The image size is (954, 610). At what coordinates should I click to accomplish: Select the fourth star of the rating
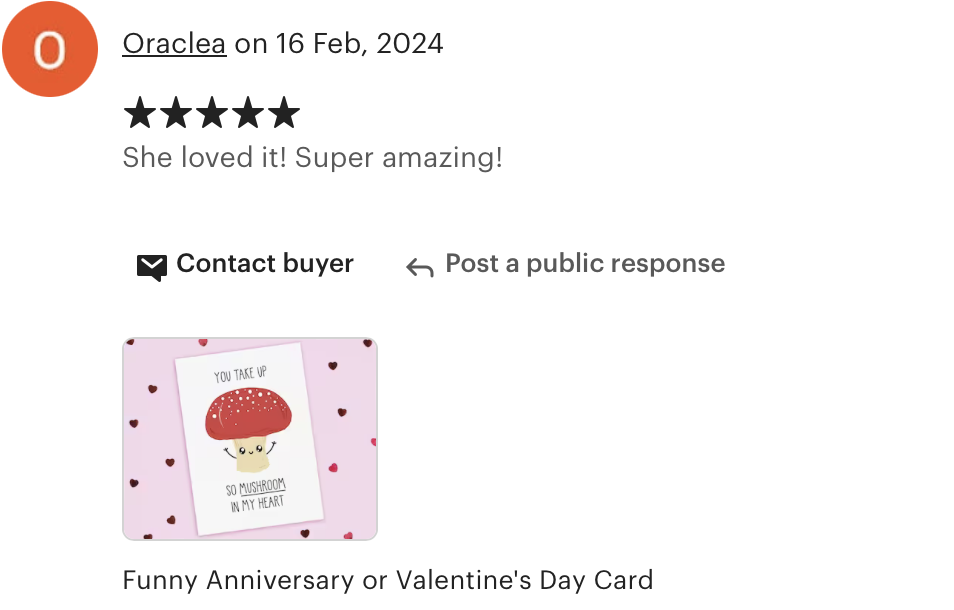coord(248,113)
